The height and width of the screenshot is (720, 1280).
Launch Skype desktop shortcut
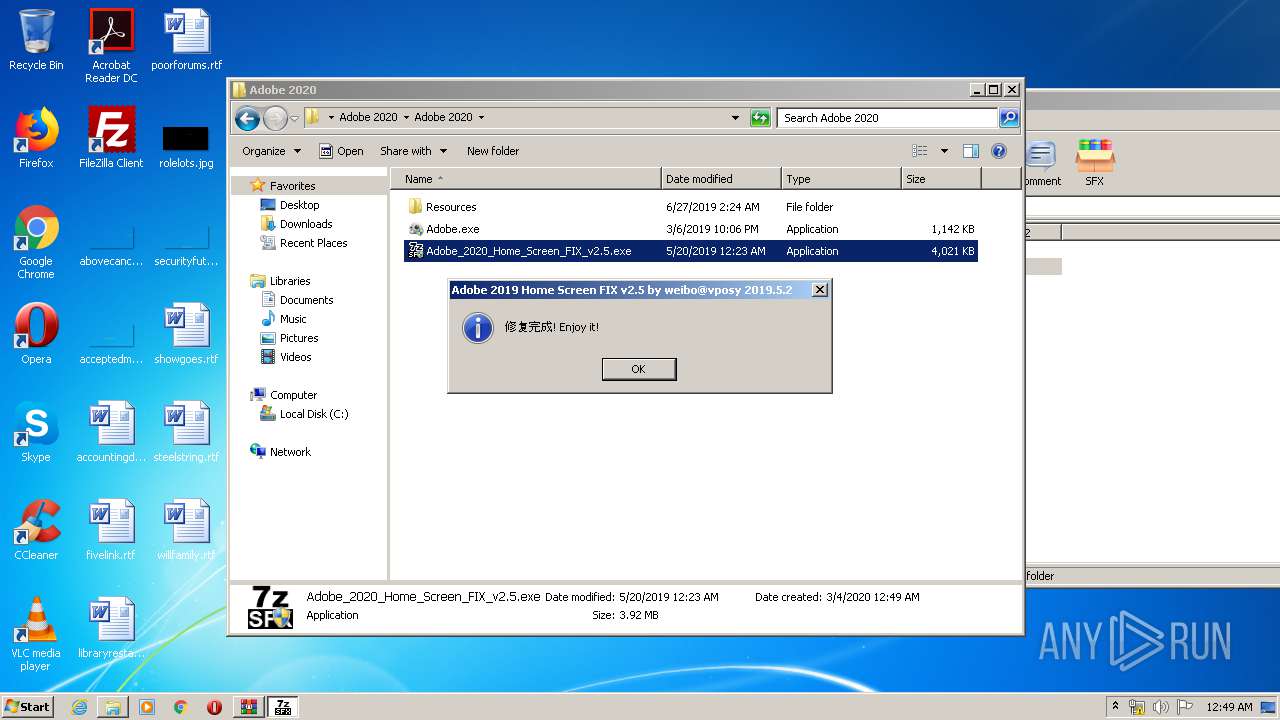pos(36,432)
